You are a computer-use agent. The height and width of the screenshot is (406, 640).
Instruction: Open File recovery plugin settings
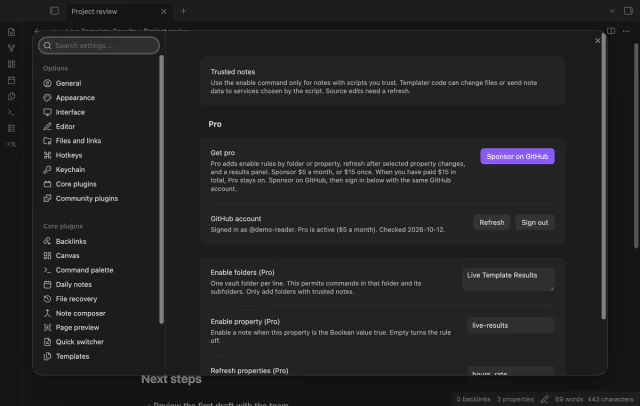pyautogui.click(x=70, y=299)
